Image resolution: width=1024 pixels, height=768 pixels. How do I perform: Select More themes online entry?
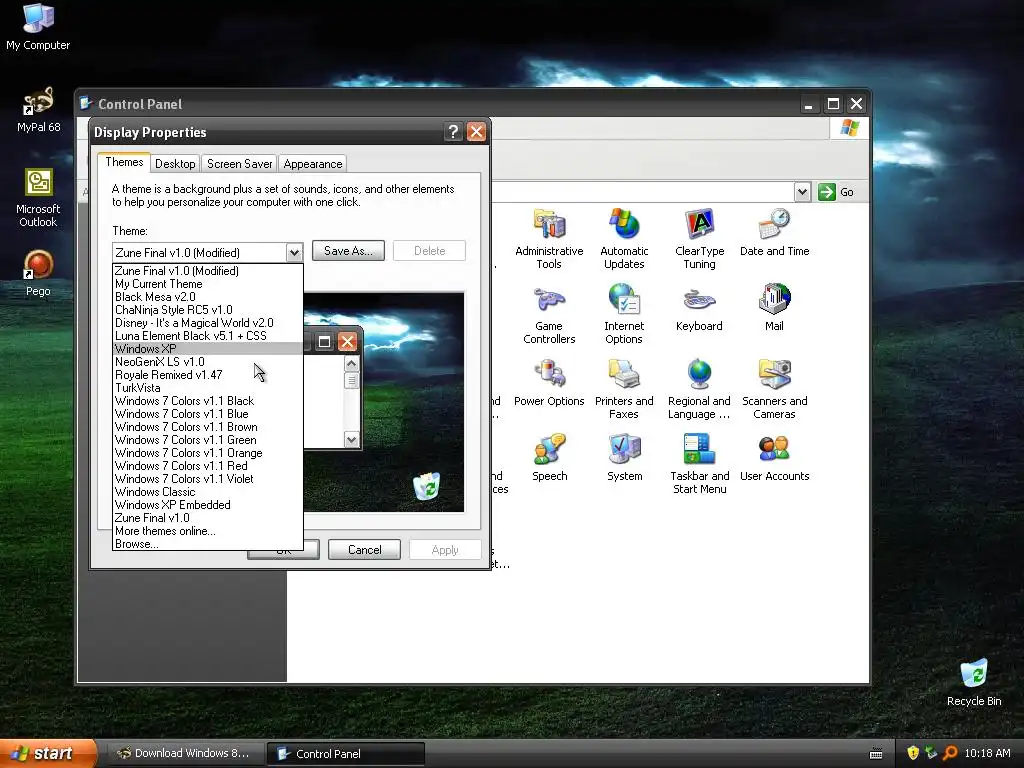pos(208,531)
